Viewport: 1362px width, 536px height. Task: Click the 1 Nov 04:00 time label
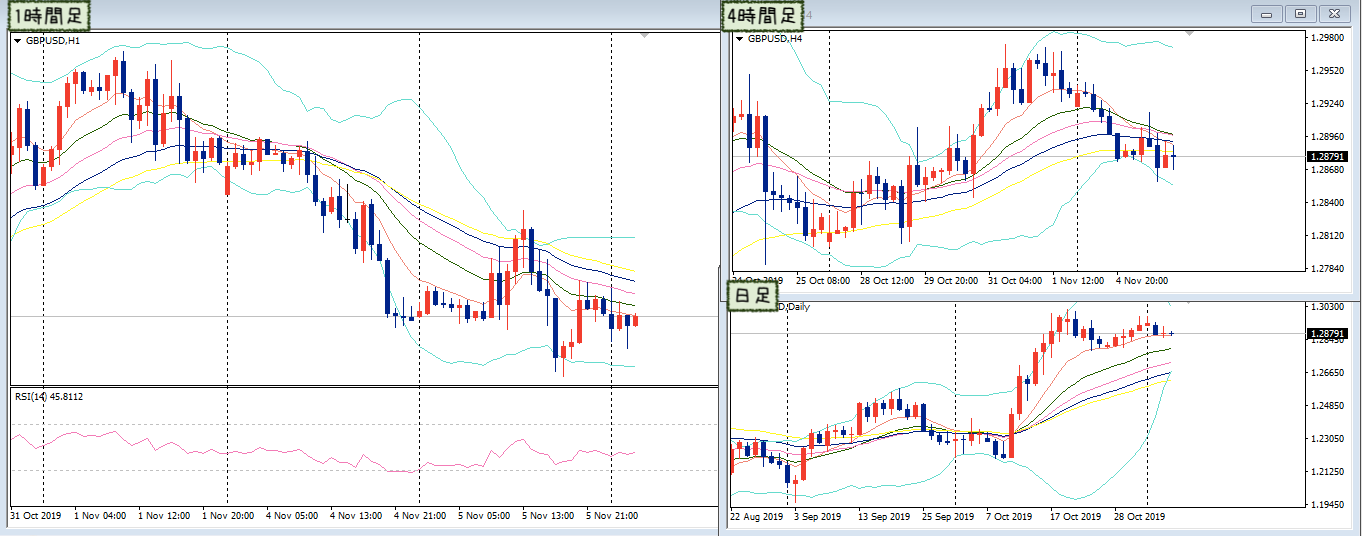tap(100, 516)
